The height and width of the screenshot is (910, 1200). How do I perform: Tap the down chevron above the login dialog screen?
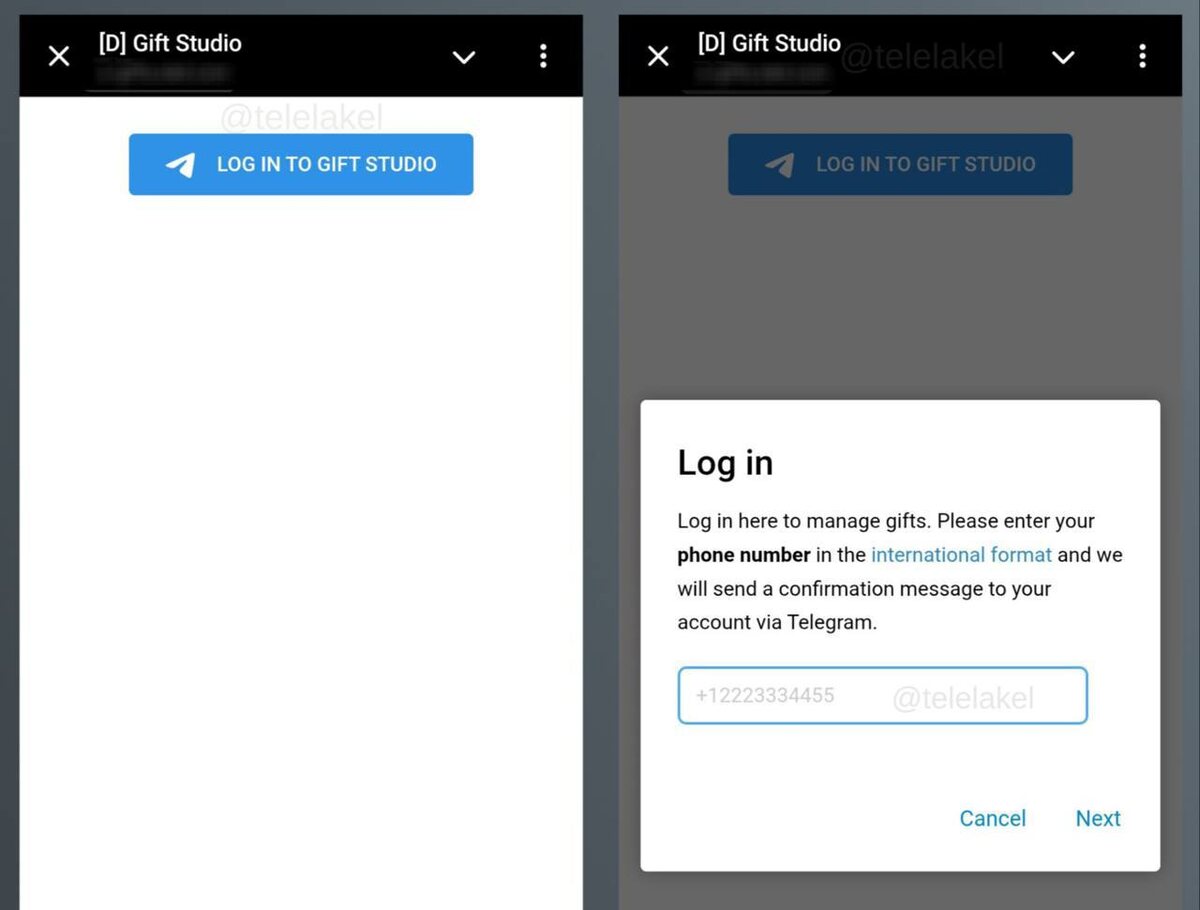pyautogui.click(x=1063, y=57)
